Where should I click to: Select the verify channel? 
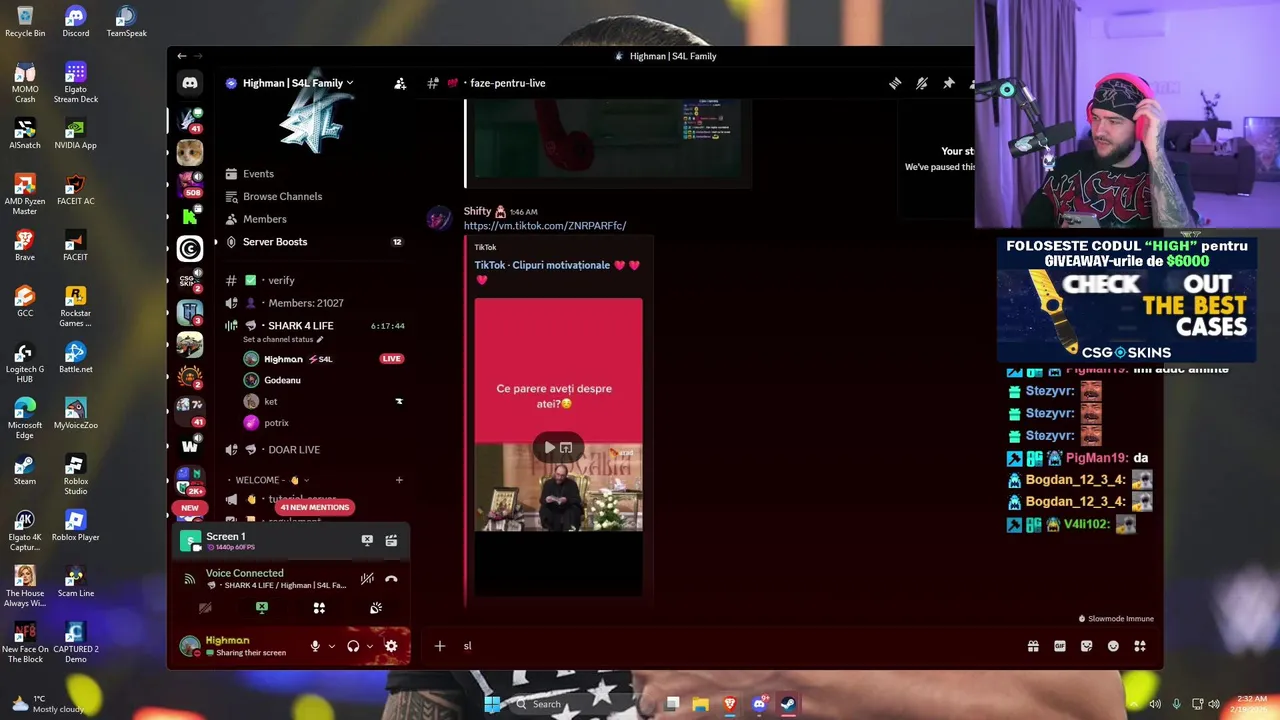coord(314,281)
